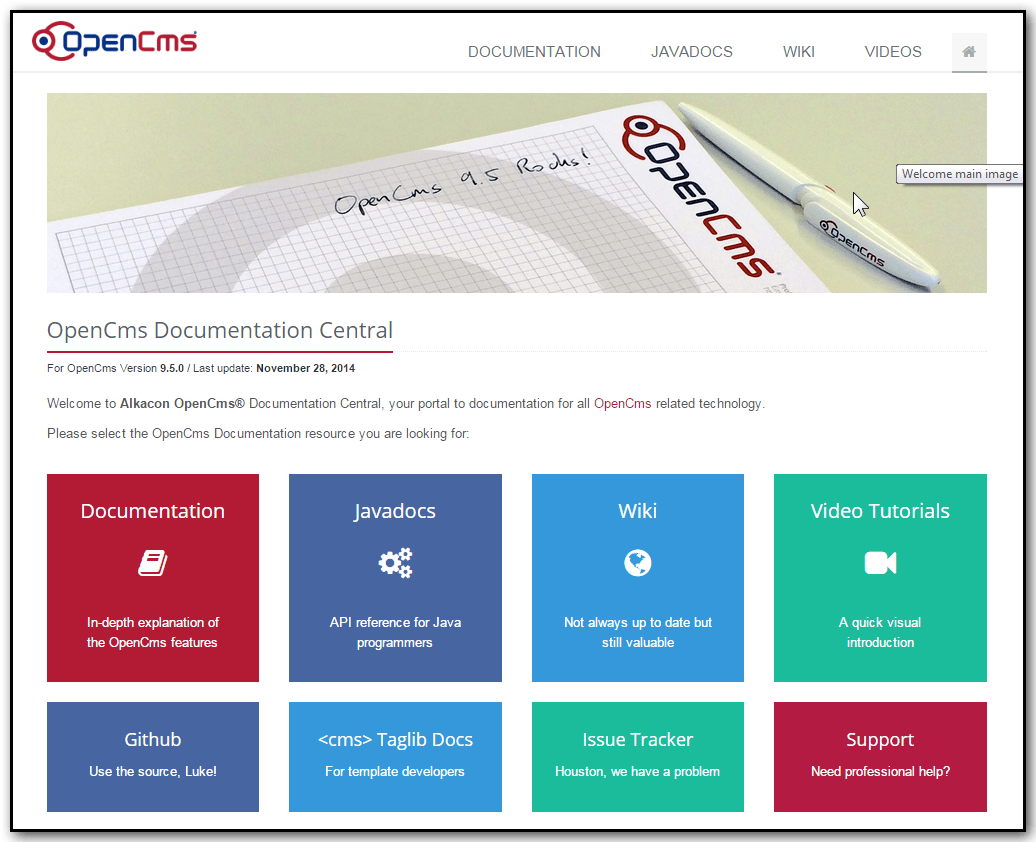Click the 'November 28, 2014' update date

tap(305, 368)
